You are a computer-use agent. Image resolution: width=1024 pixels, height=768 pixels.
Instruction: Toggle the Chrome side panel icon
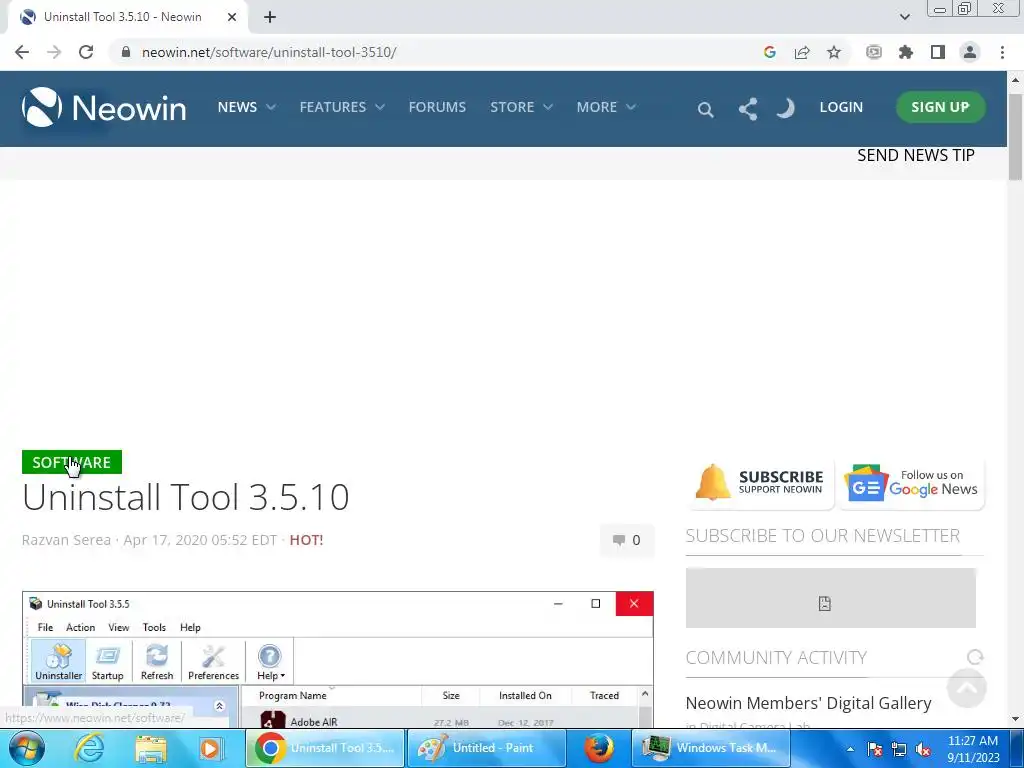pos(937,52)
